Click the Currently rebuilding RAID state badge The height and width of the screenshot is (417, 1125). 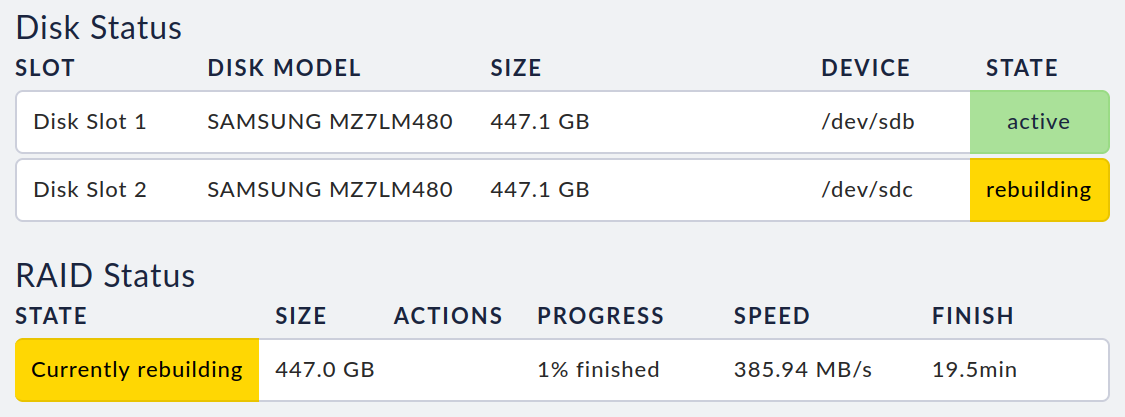click(x=137, y=370)
